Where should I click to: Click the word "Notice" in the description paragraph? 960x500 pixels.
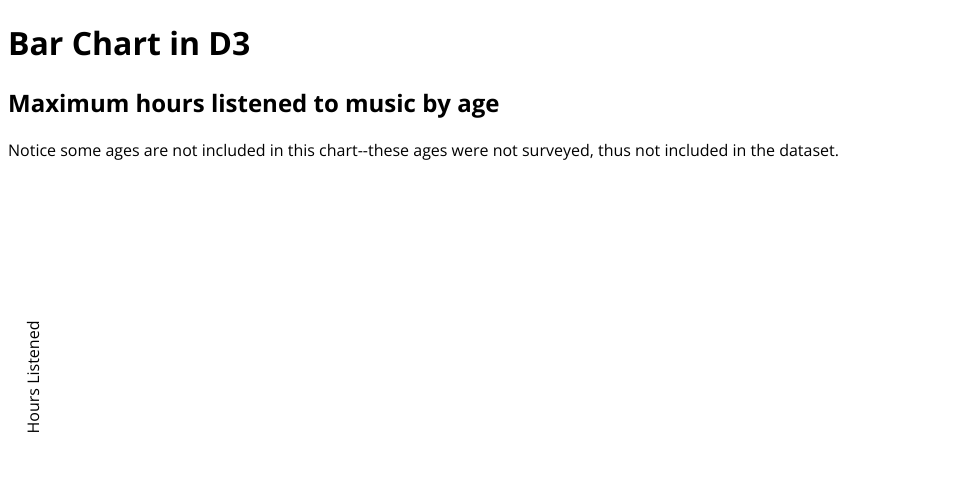(32, 151)
